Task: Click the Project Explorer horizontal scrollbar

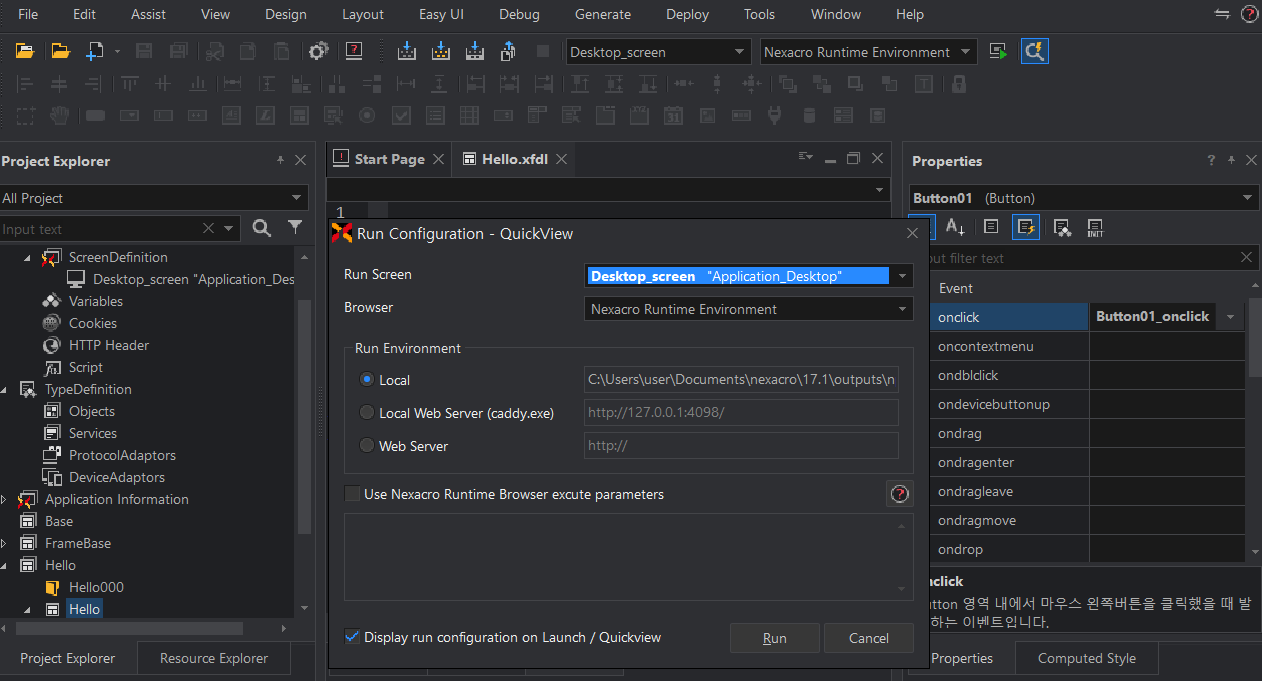Action: point(130,628)
